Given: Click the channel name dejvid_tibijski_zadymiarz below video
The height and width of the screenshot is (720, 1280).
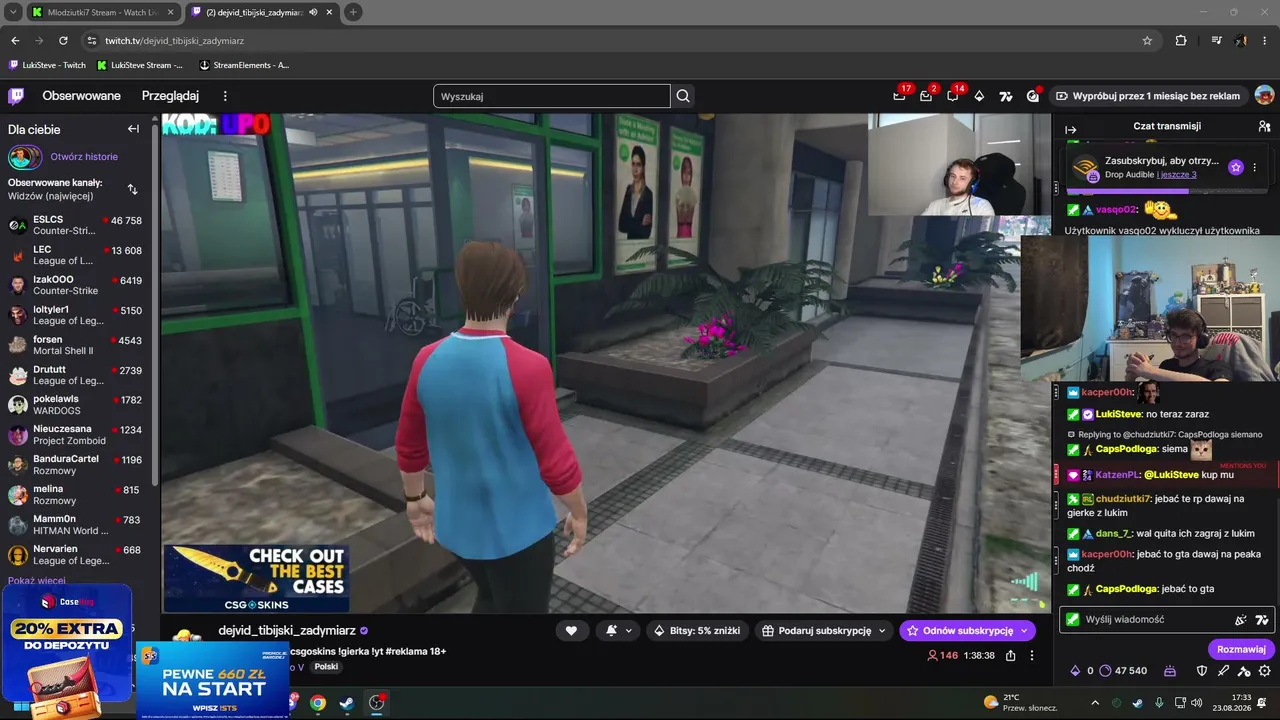Looking at the screenshot, I should (x=287, y=631).
